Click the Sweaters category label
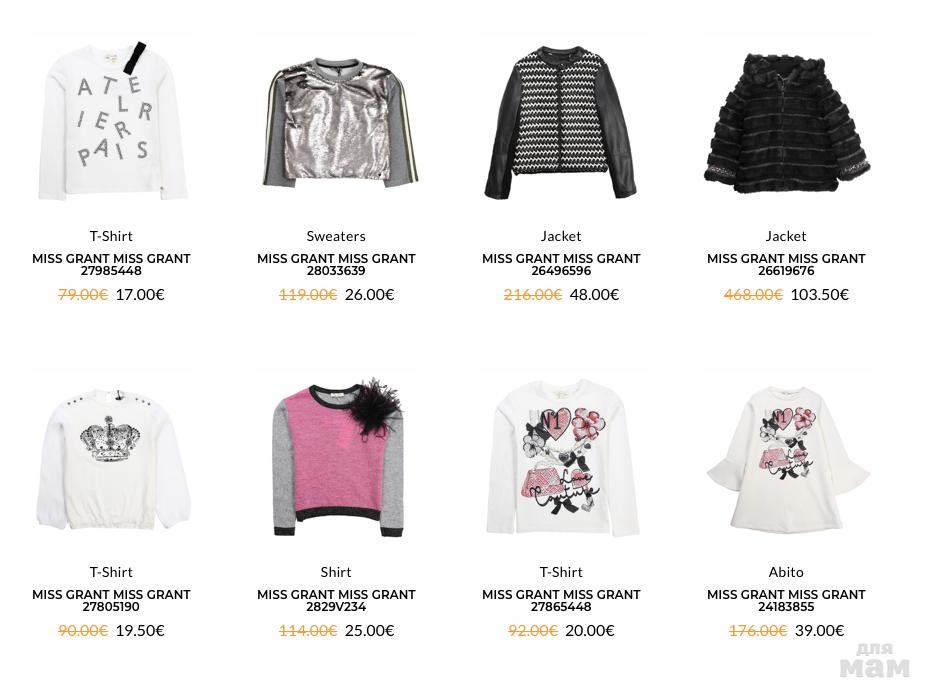This screenshot has width=925, height=692. point(336,236)
